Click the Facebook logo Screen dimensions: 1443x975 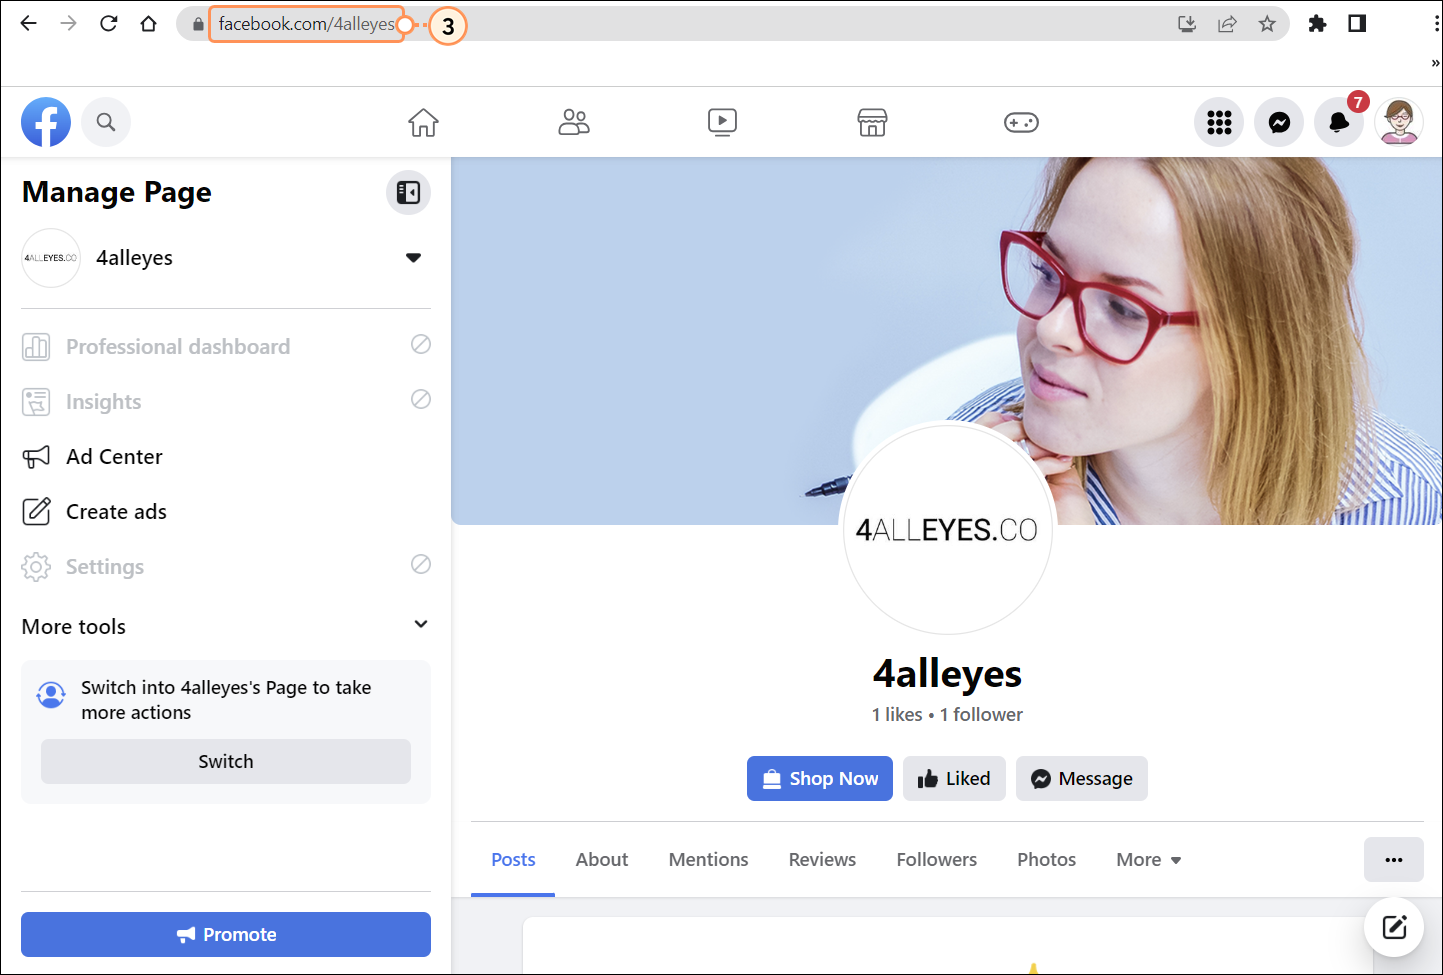[46, 122]
